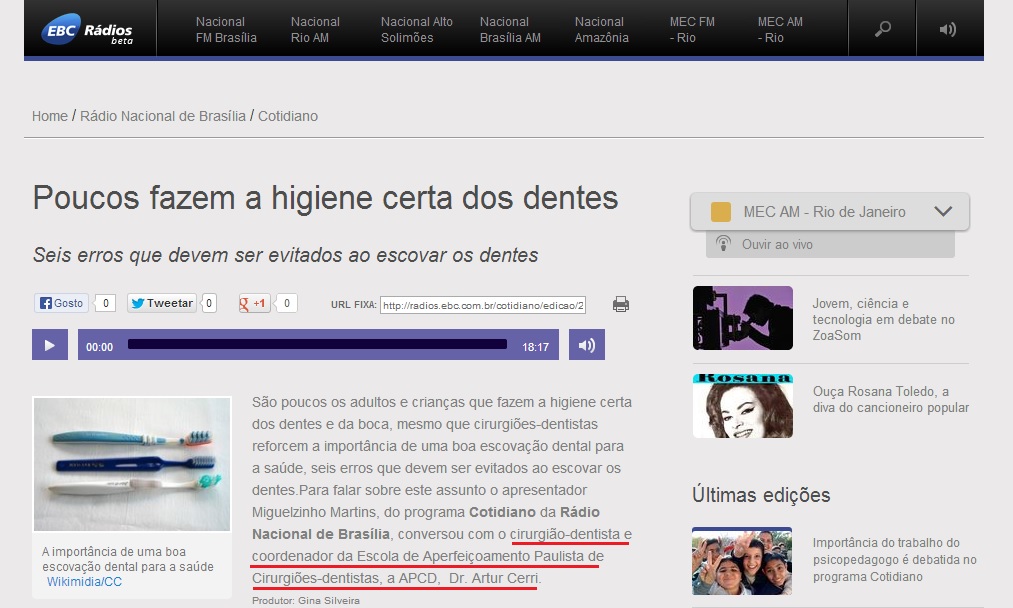Click Ouvir ao vivo live button
The width and height of the screenshot is (1013, 608).
776,244
